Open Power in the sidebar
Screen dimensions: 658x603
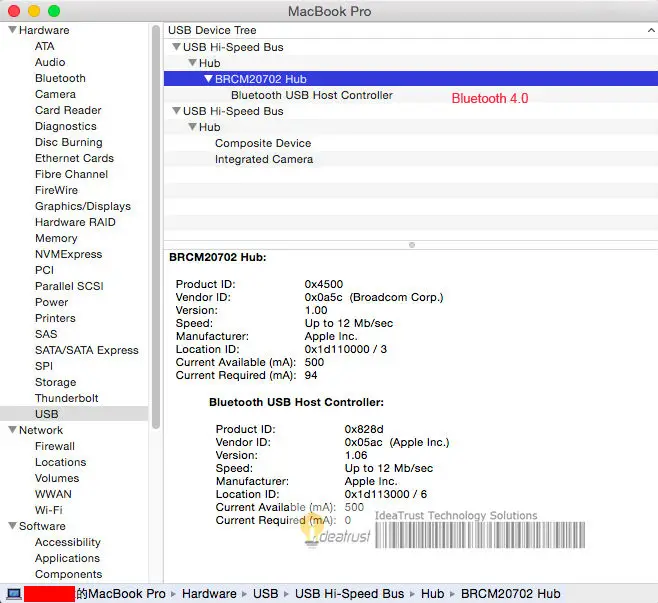51,302
